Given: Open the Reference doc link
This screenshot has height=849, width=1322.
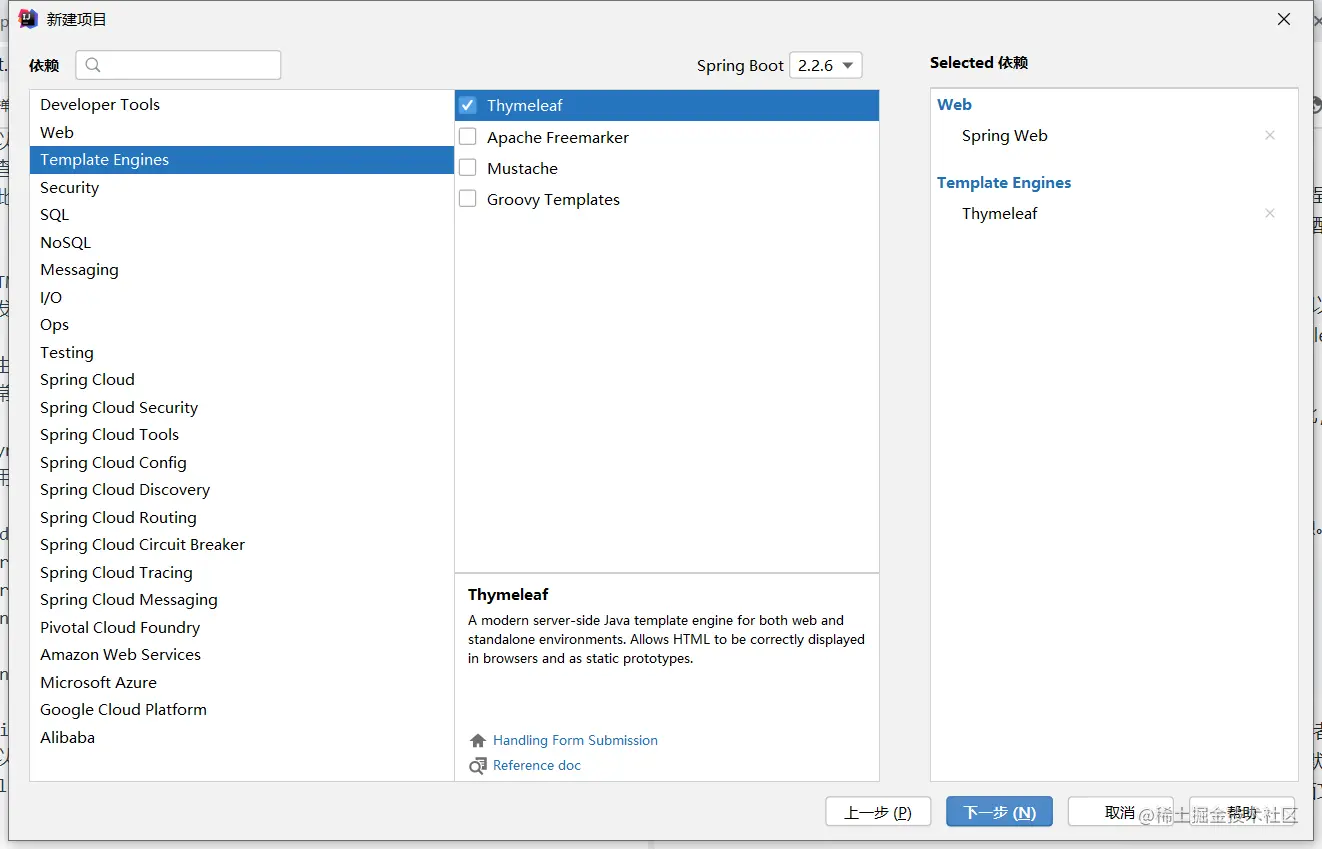Looking at the screenshot, I should [x=537, y=766].
